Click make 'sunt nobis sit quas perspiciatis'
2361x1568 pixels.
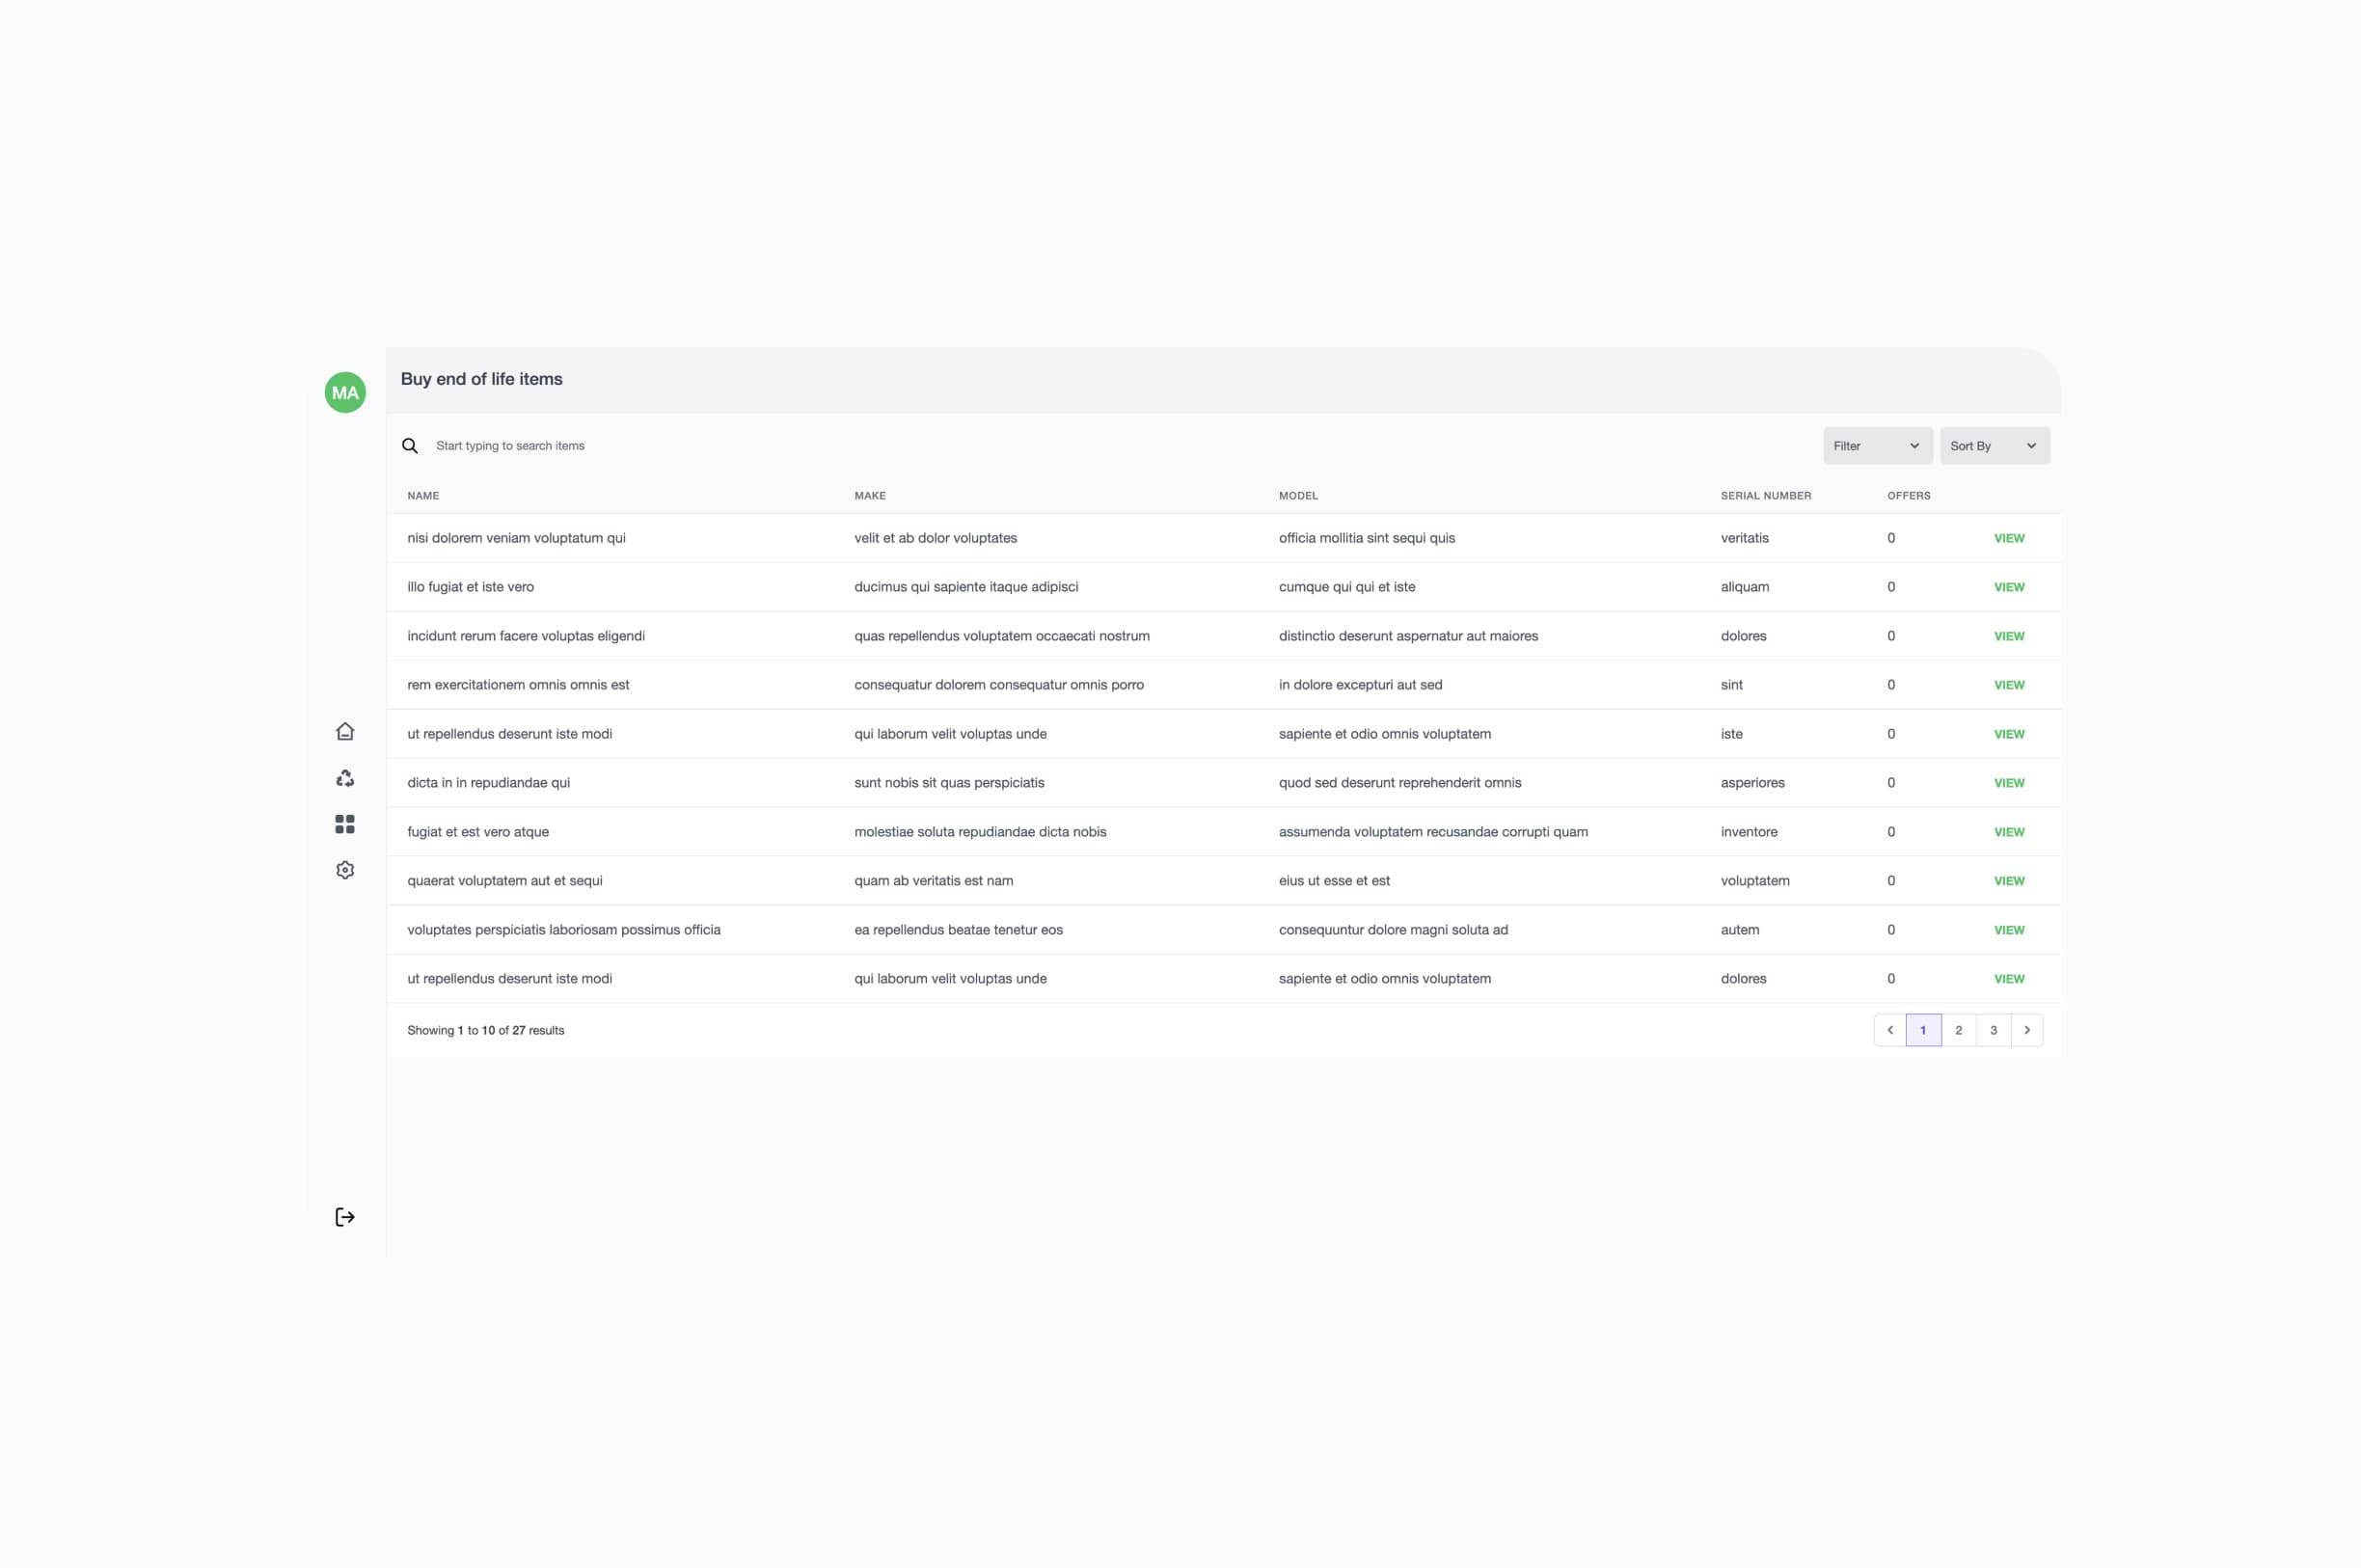tap(949, 783)
